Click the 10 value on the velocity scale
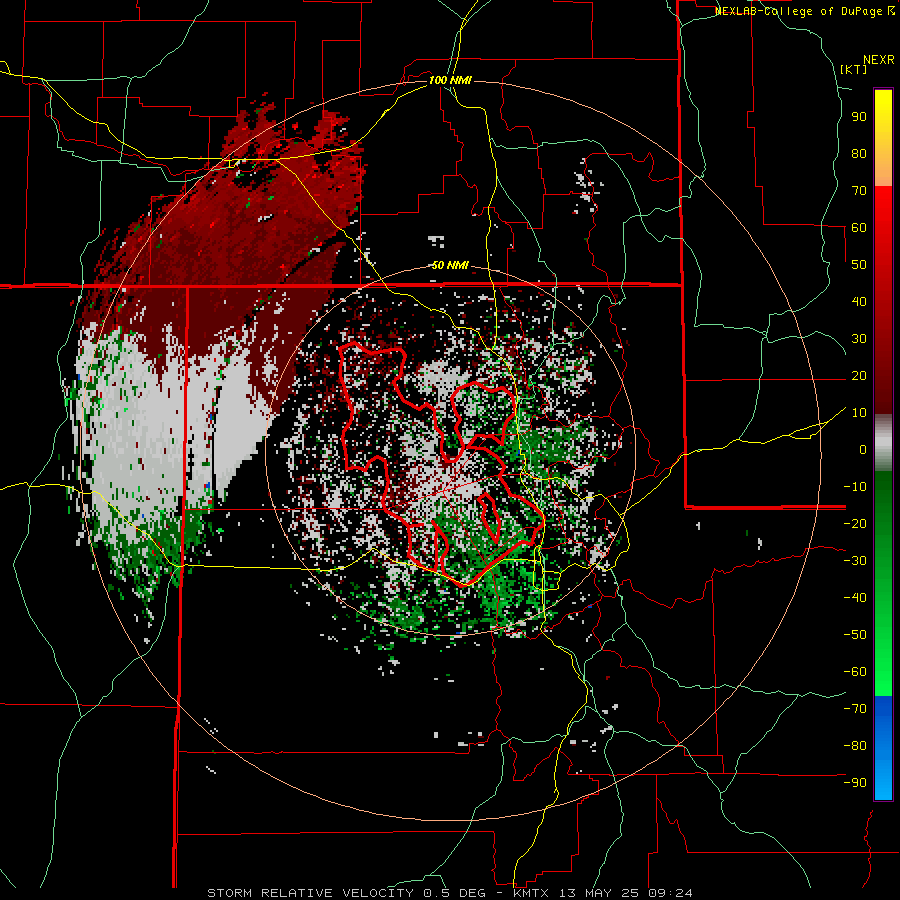Viewport: 900px width, 900px height. coord(859,413)
